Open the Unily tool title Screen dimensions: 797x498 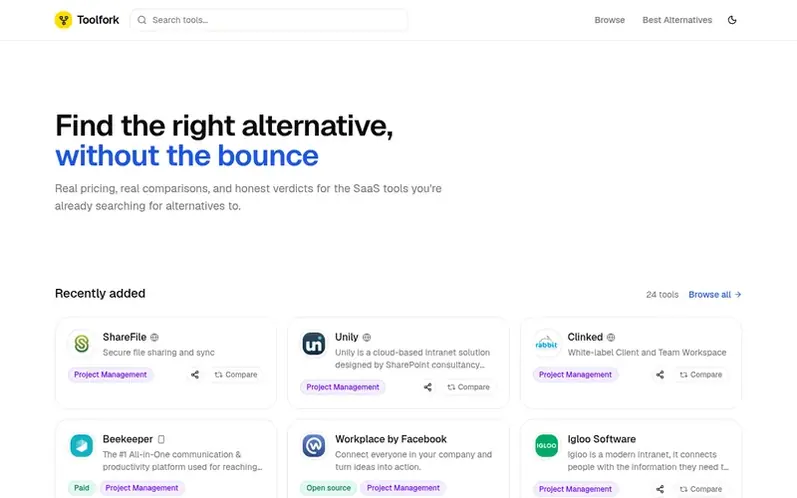(347, 337)
